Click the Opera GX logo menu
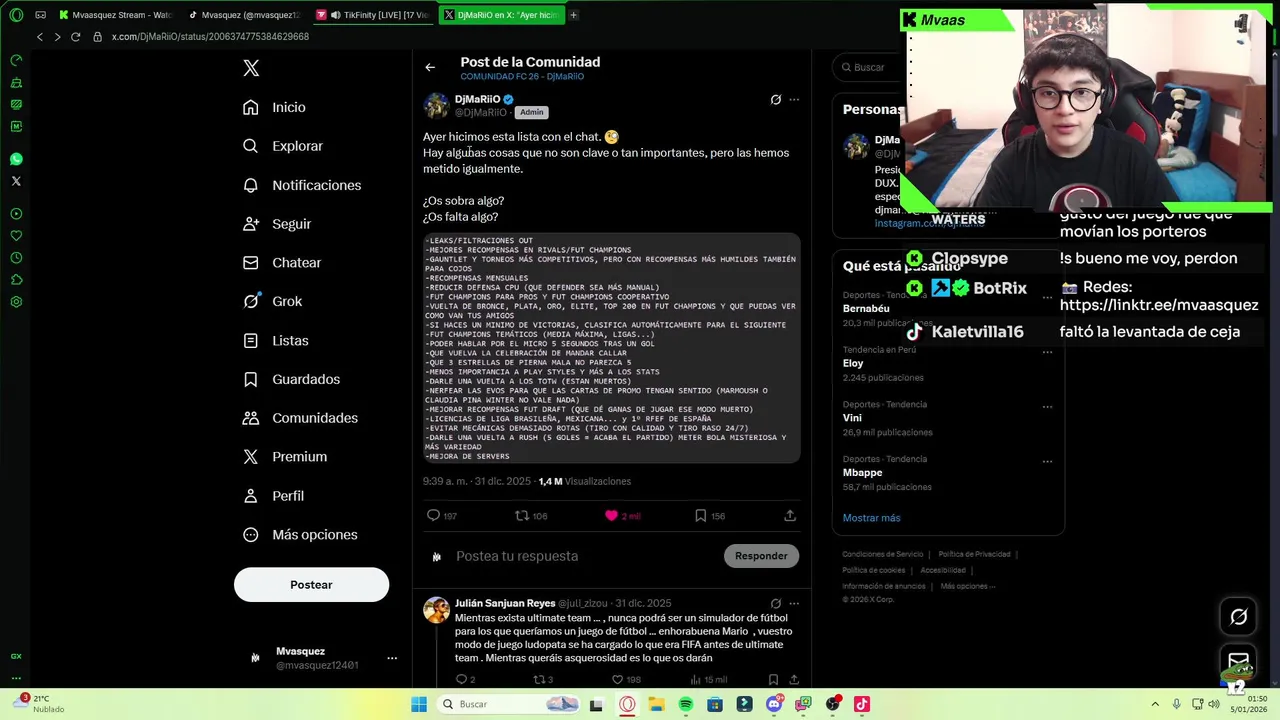Image resolution: width=1280 pixels, height=720 pixels. pos(16,15)
